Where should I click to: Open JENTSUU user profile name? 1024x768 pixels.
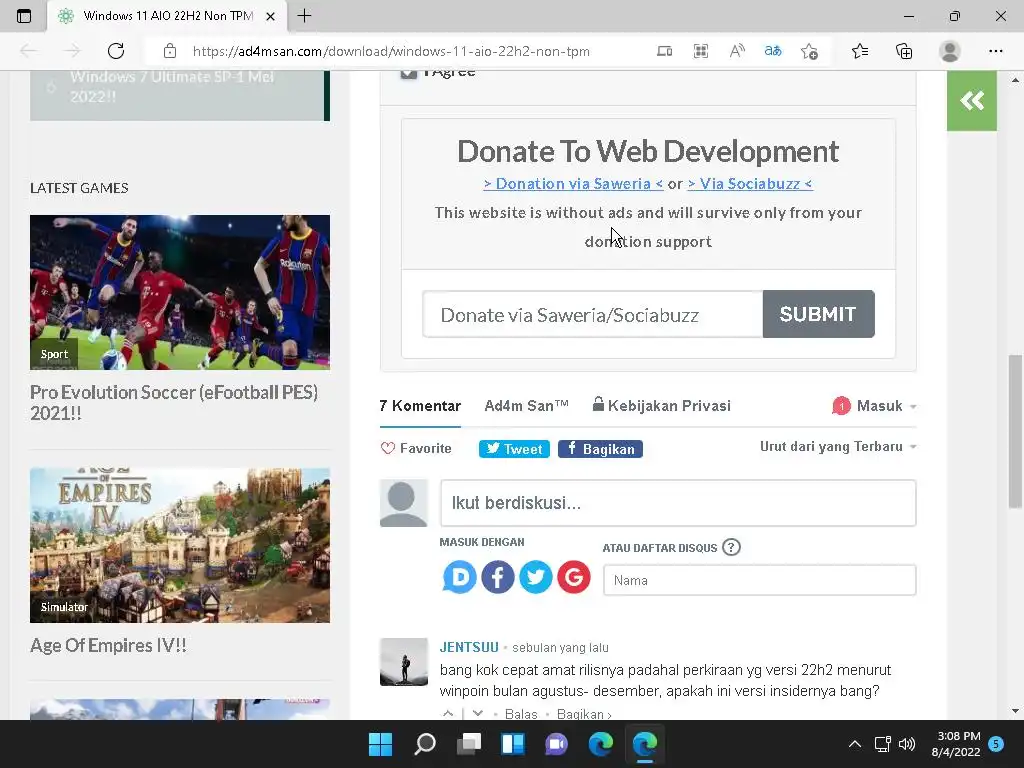(469, 647)
